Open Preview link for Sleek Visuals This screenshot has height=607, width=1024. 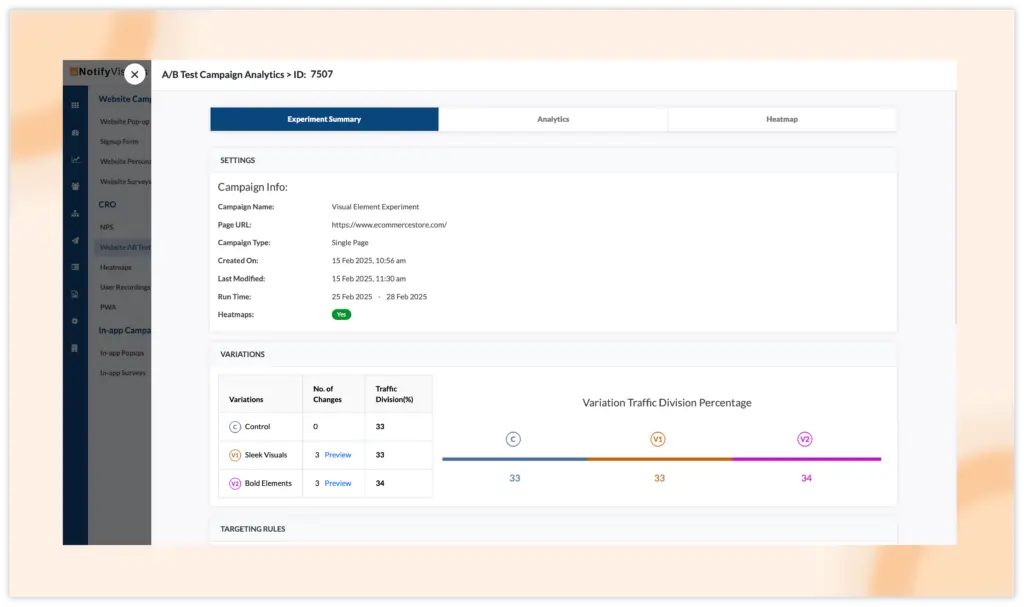pos(338,455)
